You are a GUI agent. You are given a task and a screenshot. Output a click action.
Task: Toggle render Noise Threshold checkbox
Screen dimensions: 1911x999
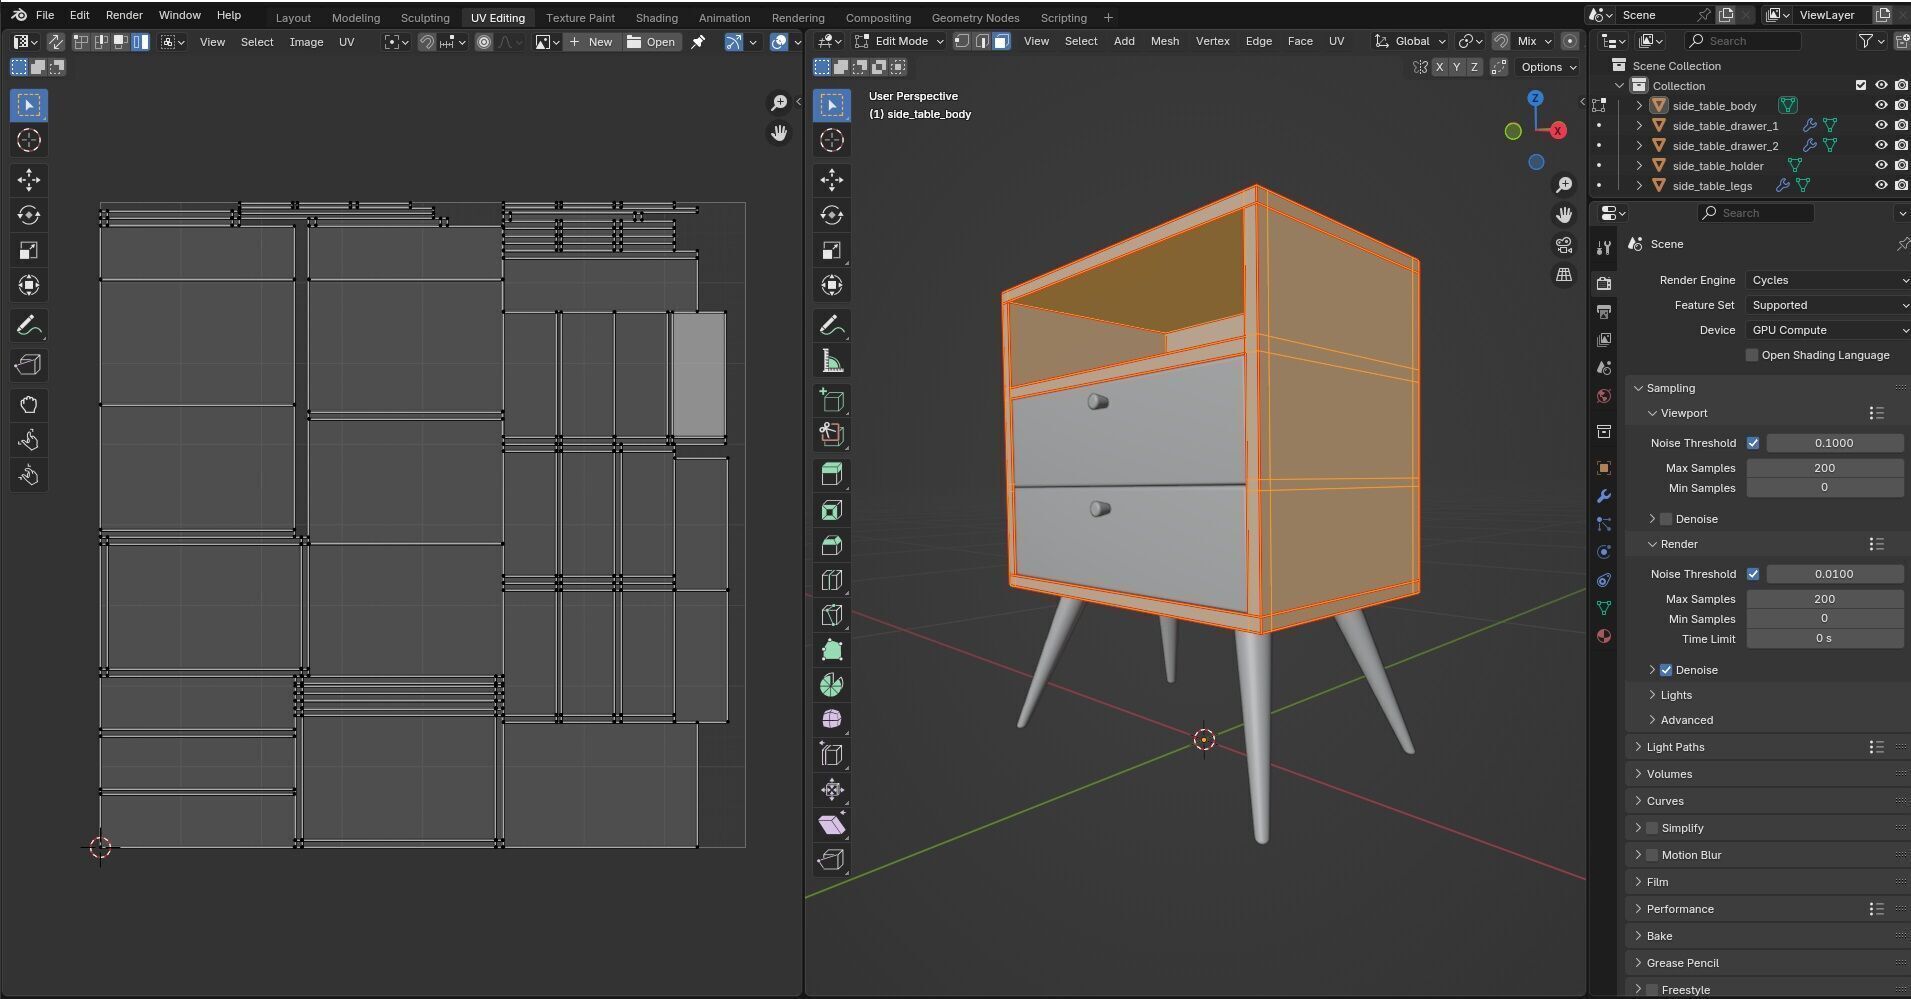(x=1753, y=574)
